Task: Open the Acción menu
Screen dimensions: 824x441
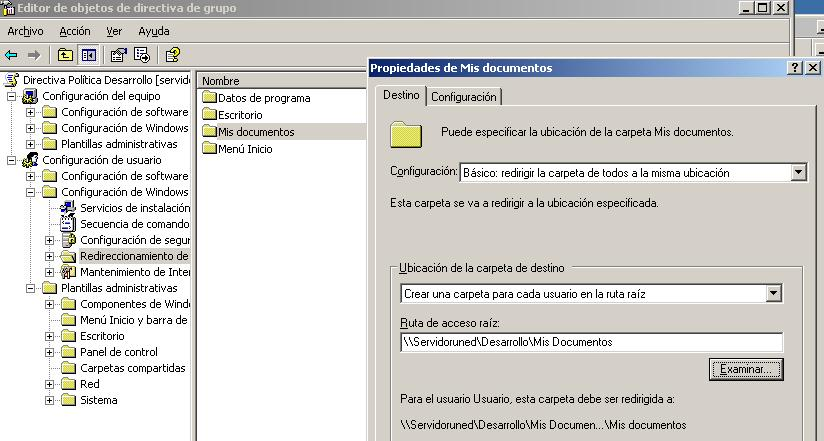Action: click(x=75, y=32)
